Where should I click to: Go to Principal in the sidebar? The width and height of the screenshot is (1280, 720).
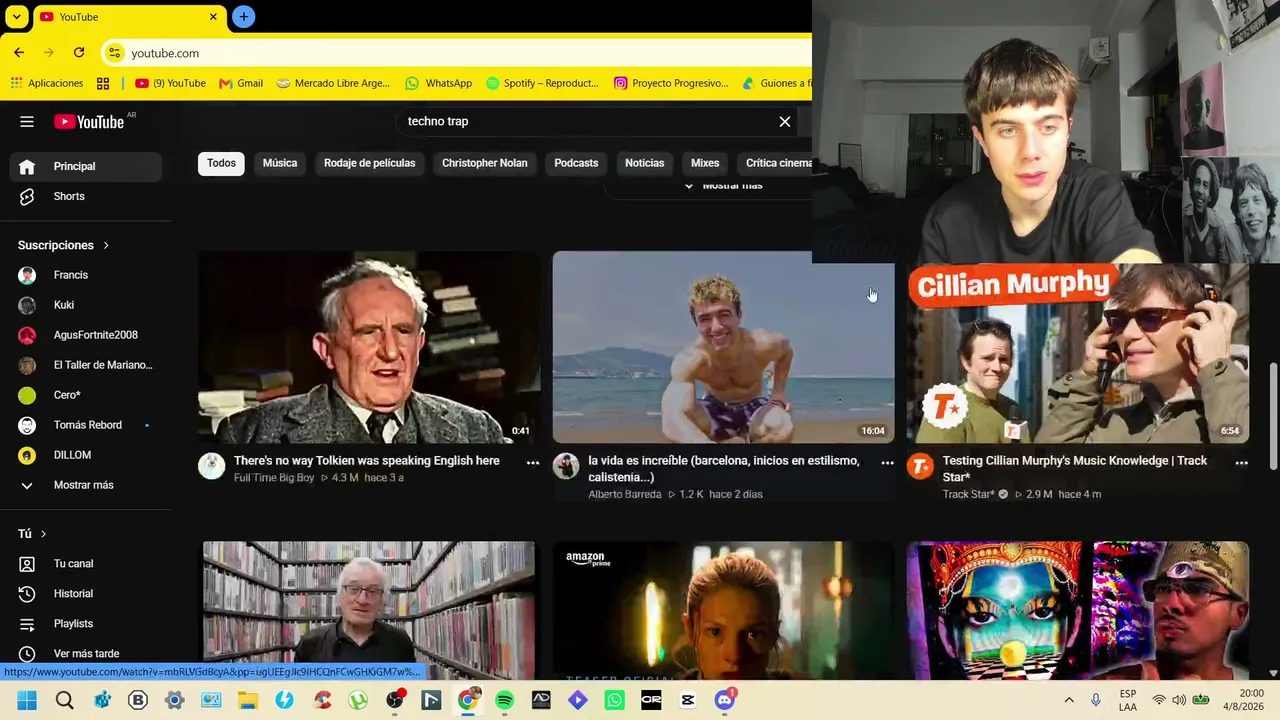(85, 167)
